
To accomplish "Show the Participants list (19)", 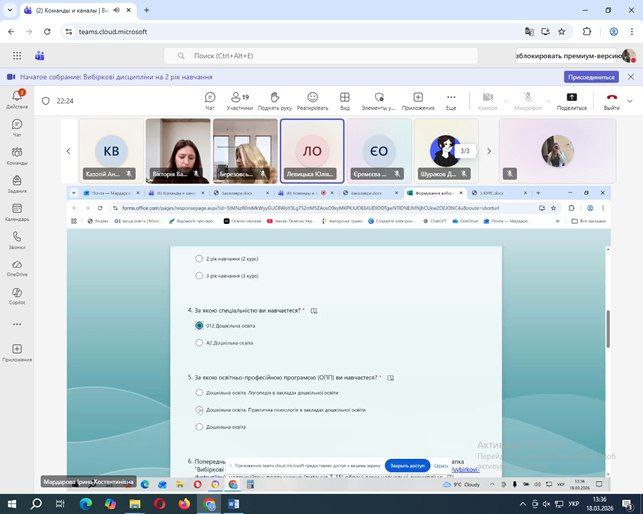I will coord(240,100).
